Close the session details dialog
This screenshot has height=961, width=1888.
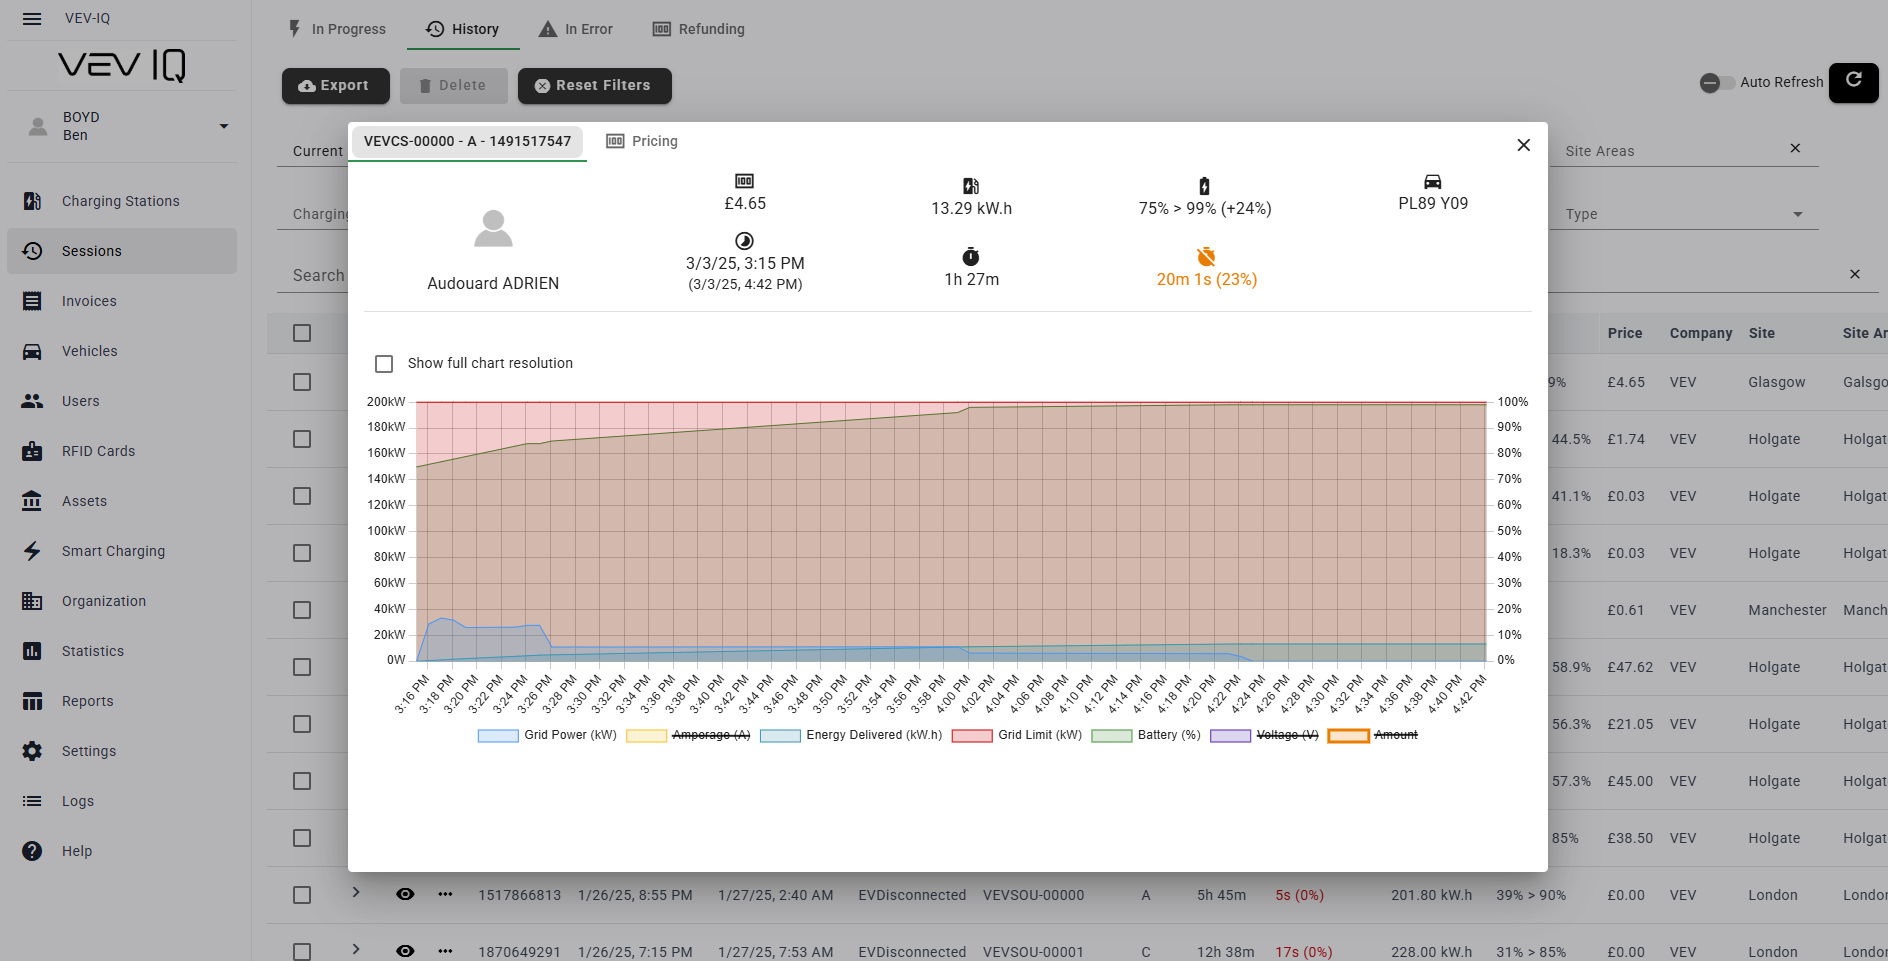[x=1523, y=145]
